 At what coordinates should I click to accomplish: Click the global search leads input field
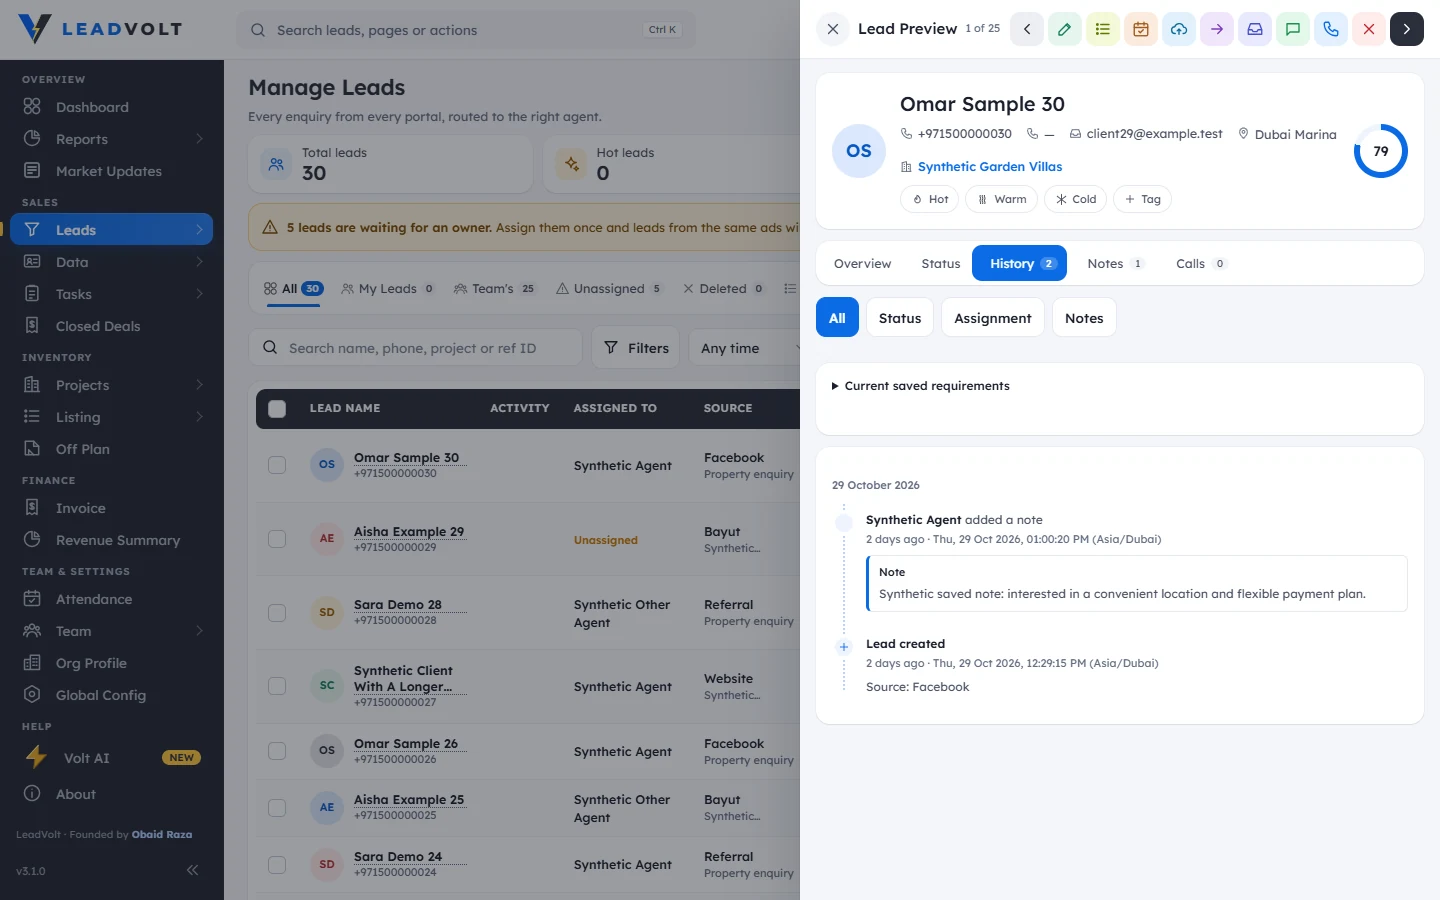[466, 30]
